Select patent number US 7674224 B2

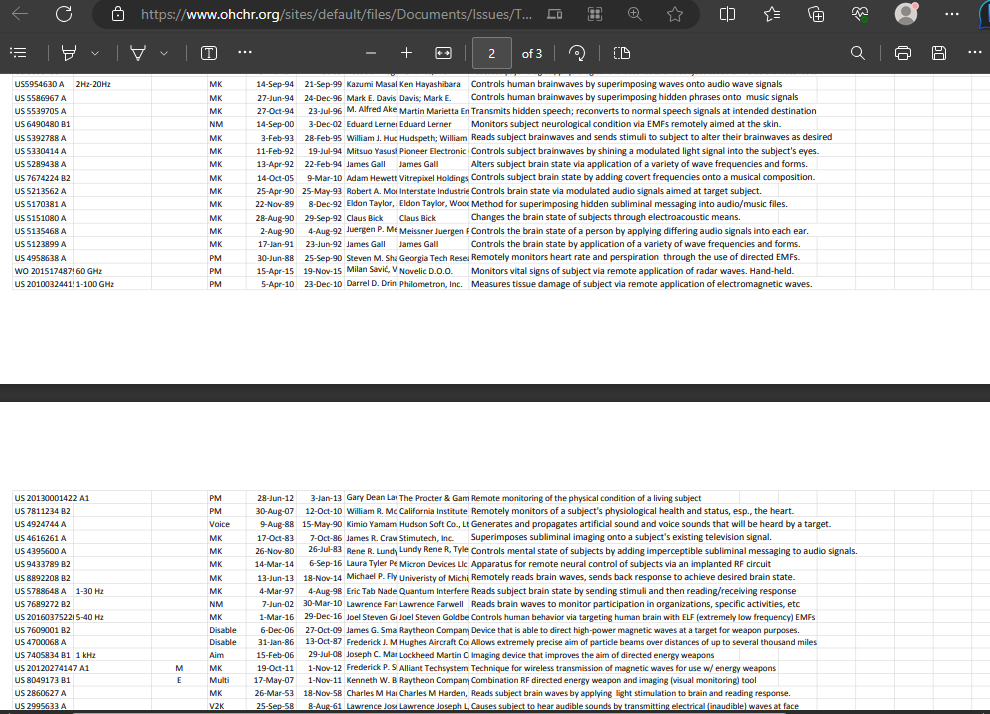(42, 178)
